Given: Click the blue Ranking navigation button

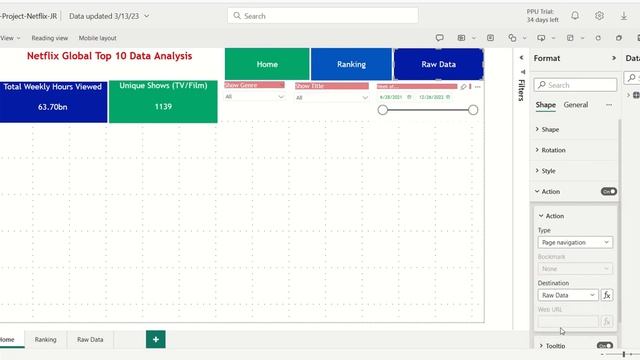Looking at the screenshot, I should click(351, 64).
